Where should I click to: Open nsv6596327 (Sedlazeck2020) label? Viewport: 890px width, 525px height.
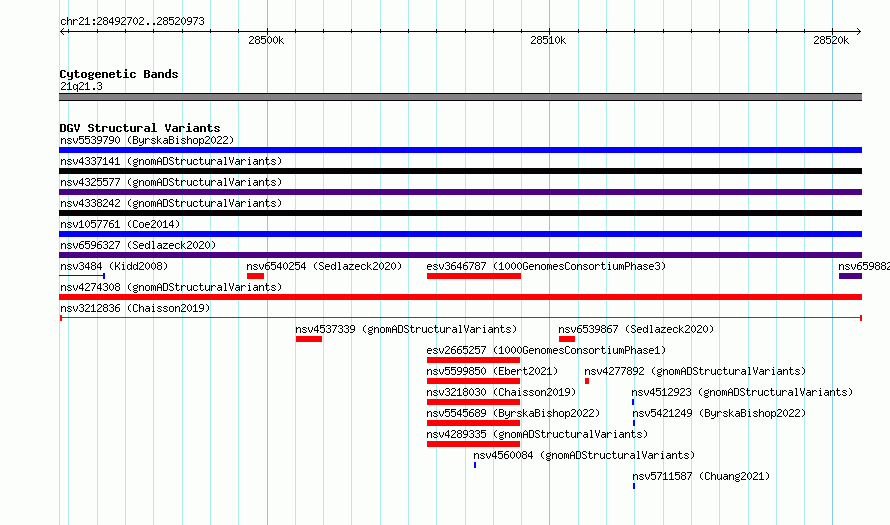coord(138,245)
